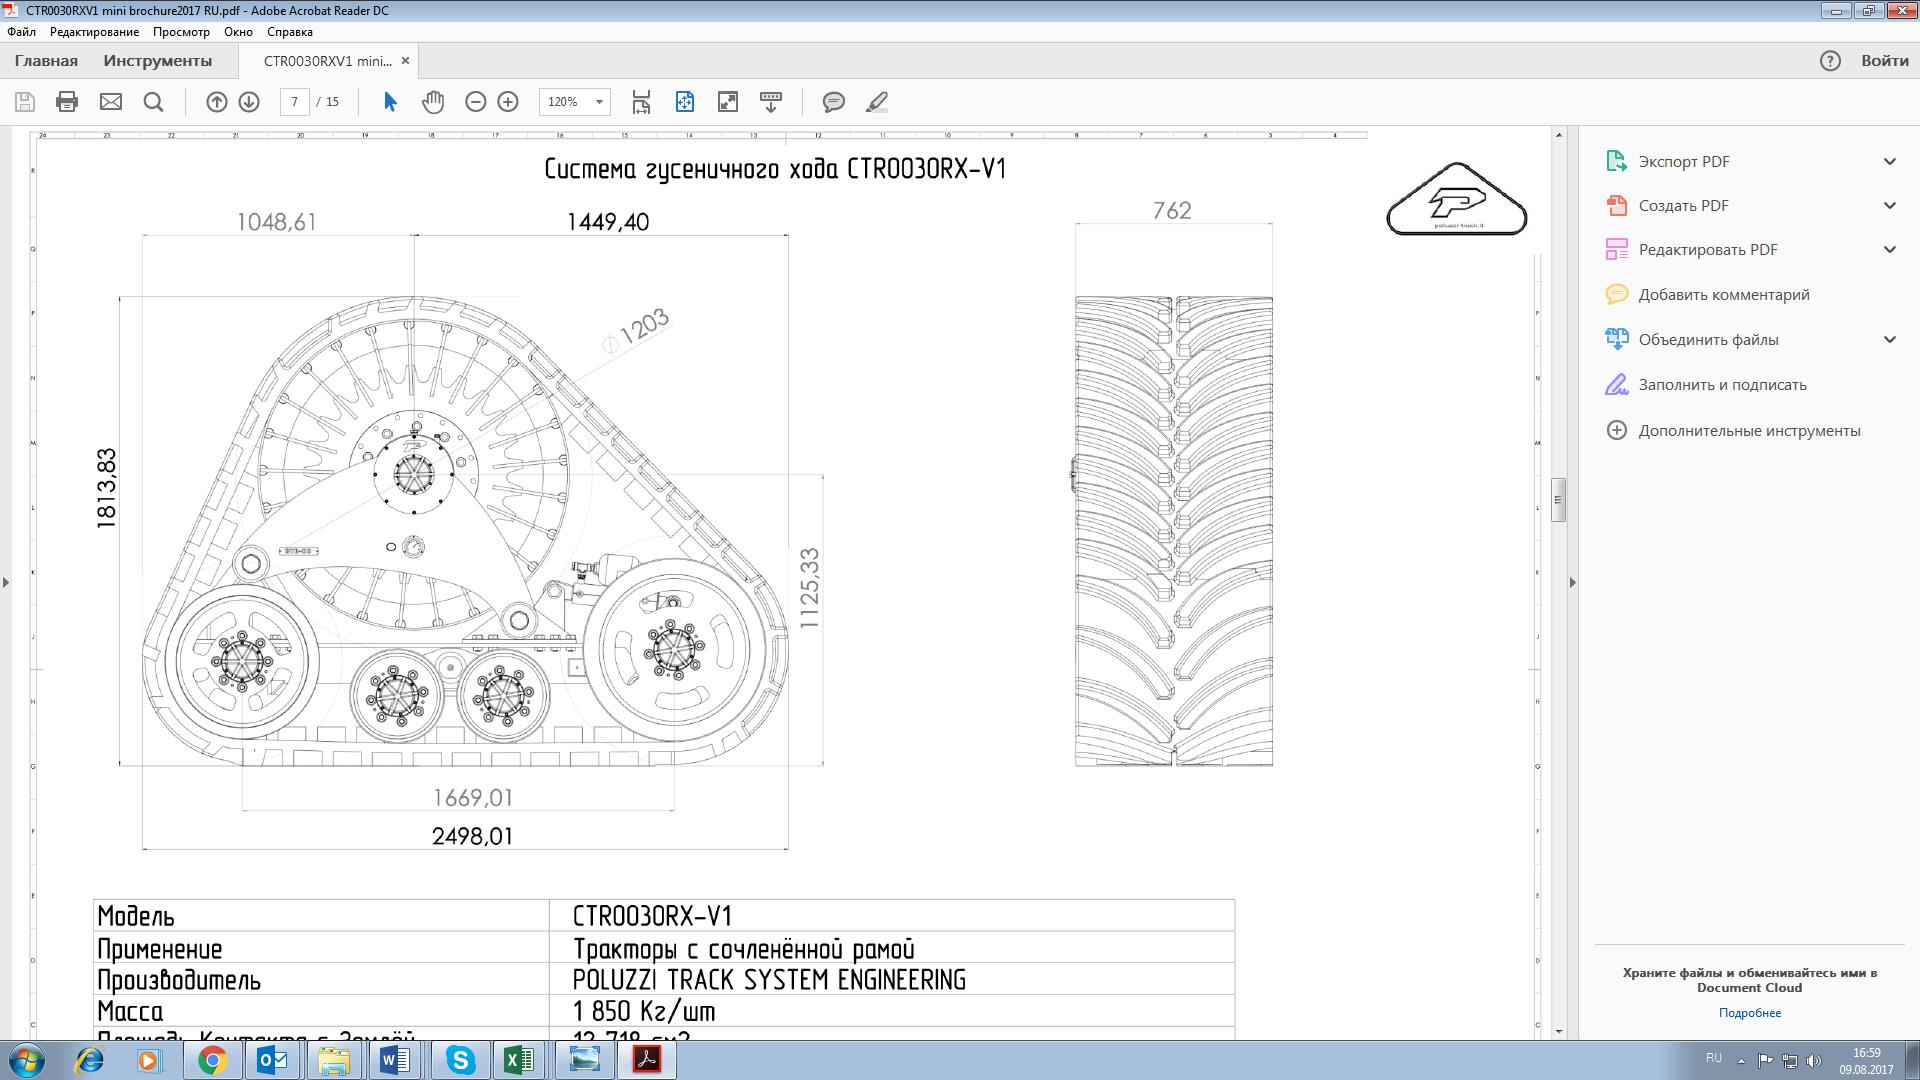Image resolution: width=1920 pixels, height=1080 pixels.
Task: Go to previous page arrow
Action: (x=217, y=102)
